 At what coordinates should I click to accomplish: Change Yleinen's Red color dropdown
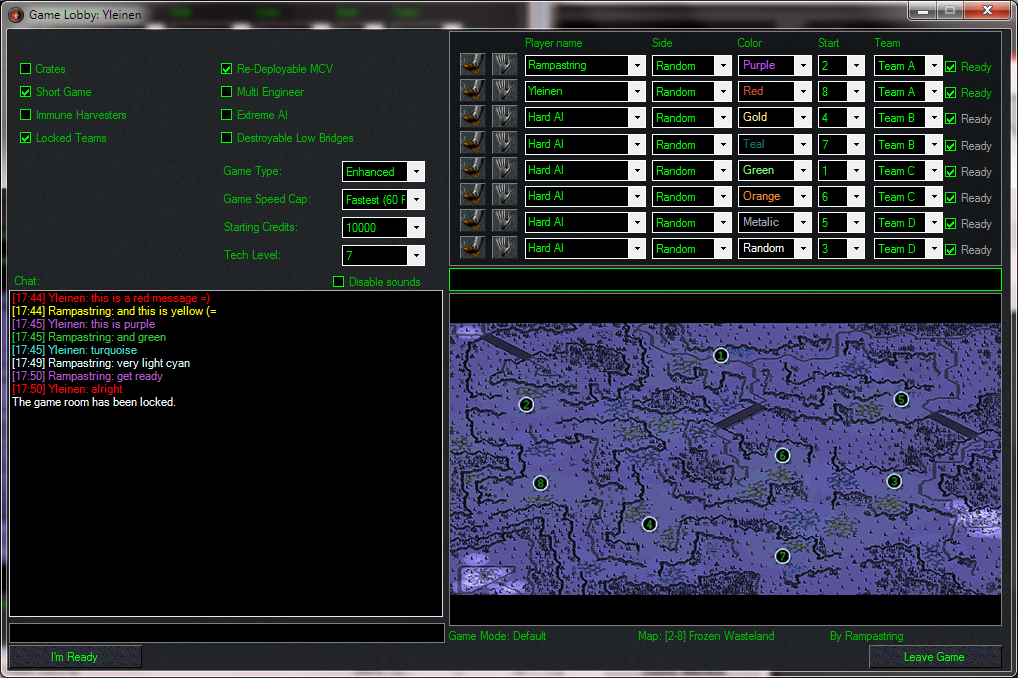pyautogui.click(x=775, y=92)
